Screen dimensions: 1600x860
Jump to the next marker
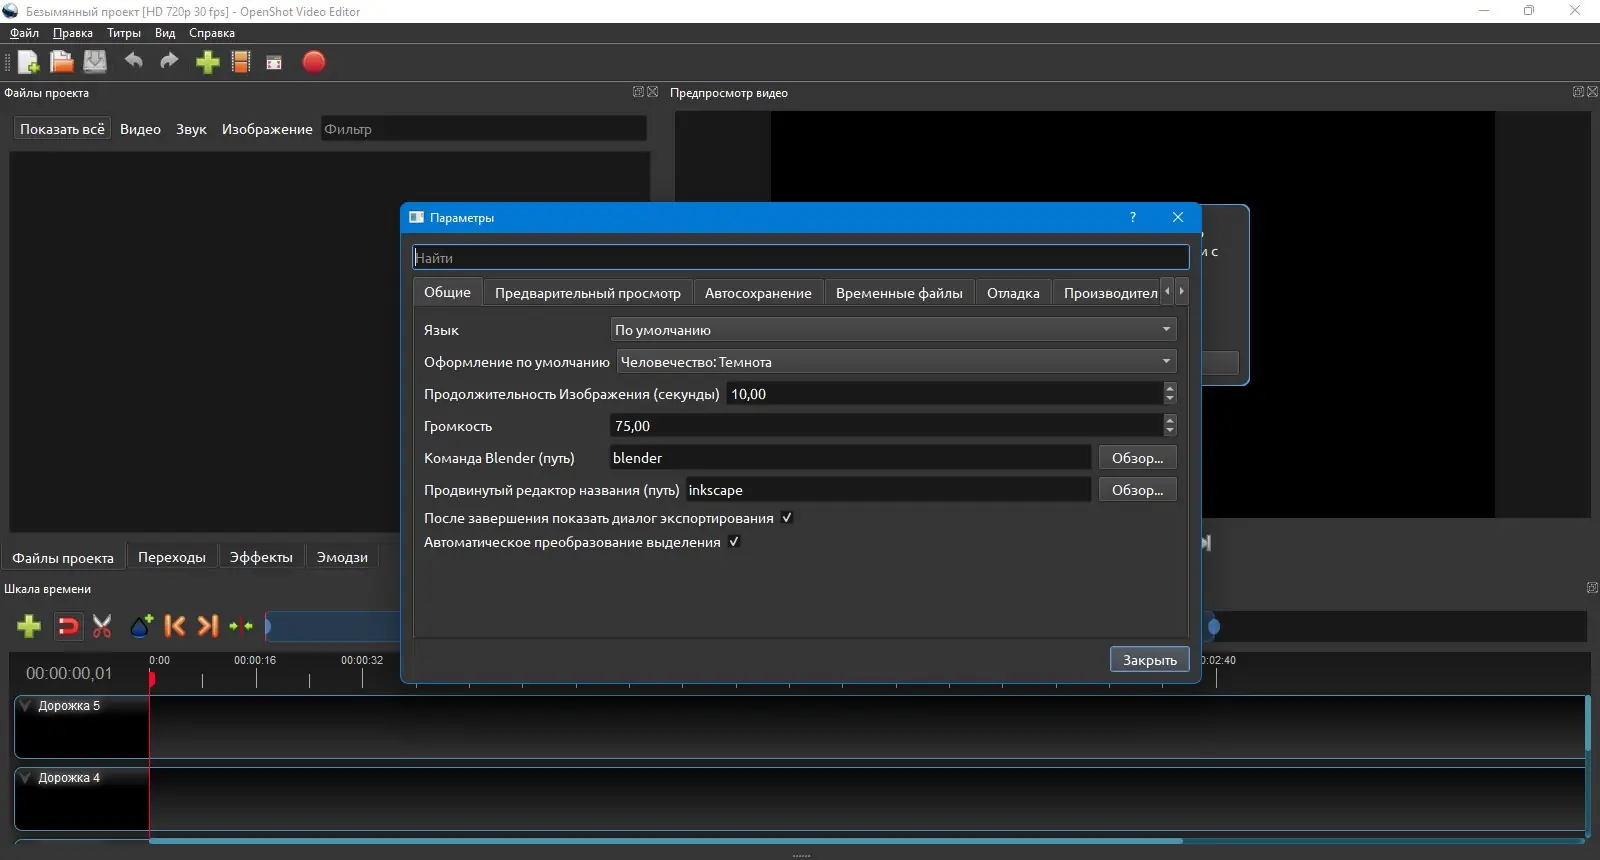point(208,626)
